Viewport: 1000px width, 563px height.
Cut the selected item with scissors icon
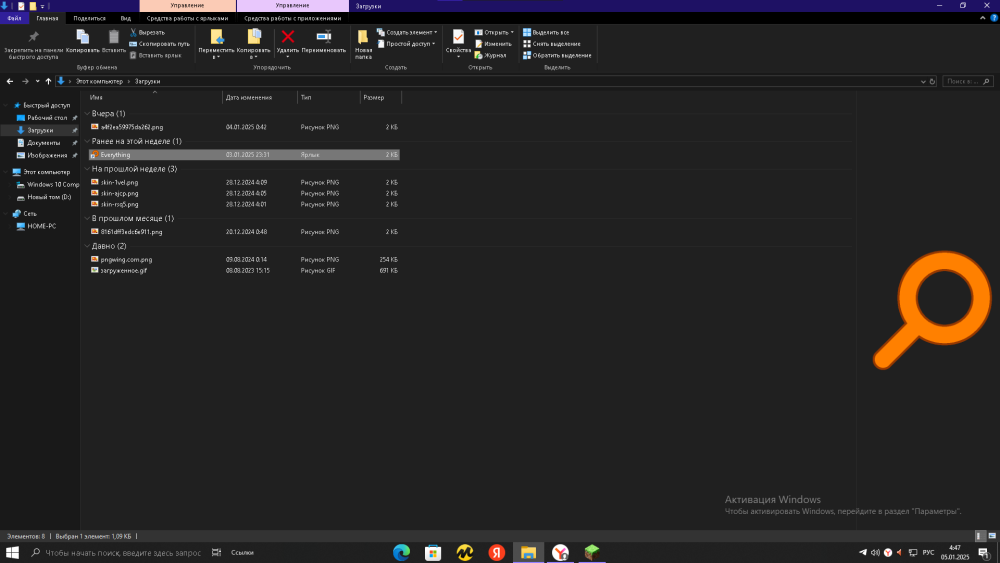147,33
